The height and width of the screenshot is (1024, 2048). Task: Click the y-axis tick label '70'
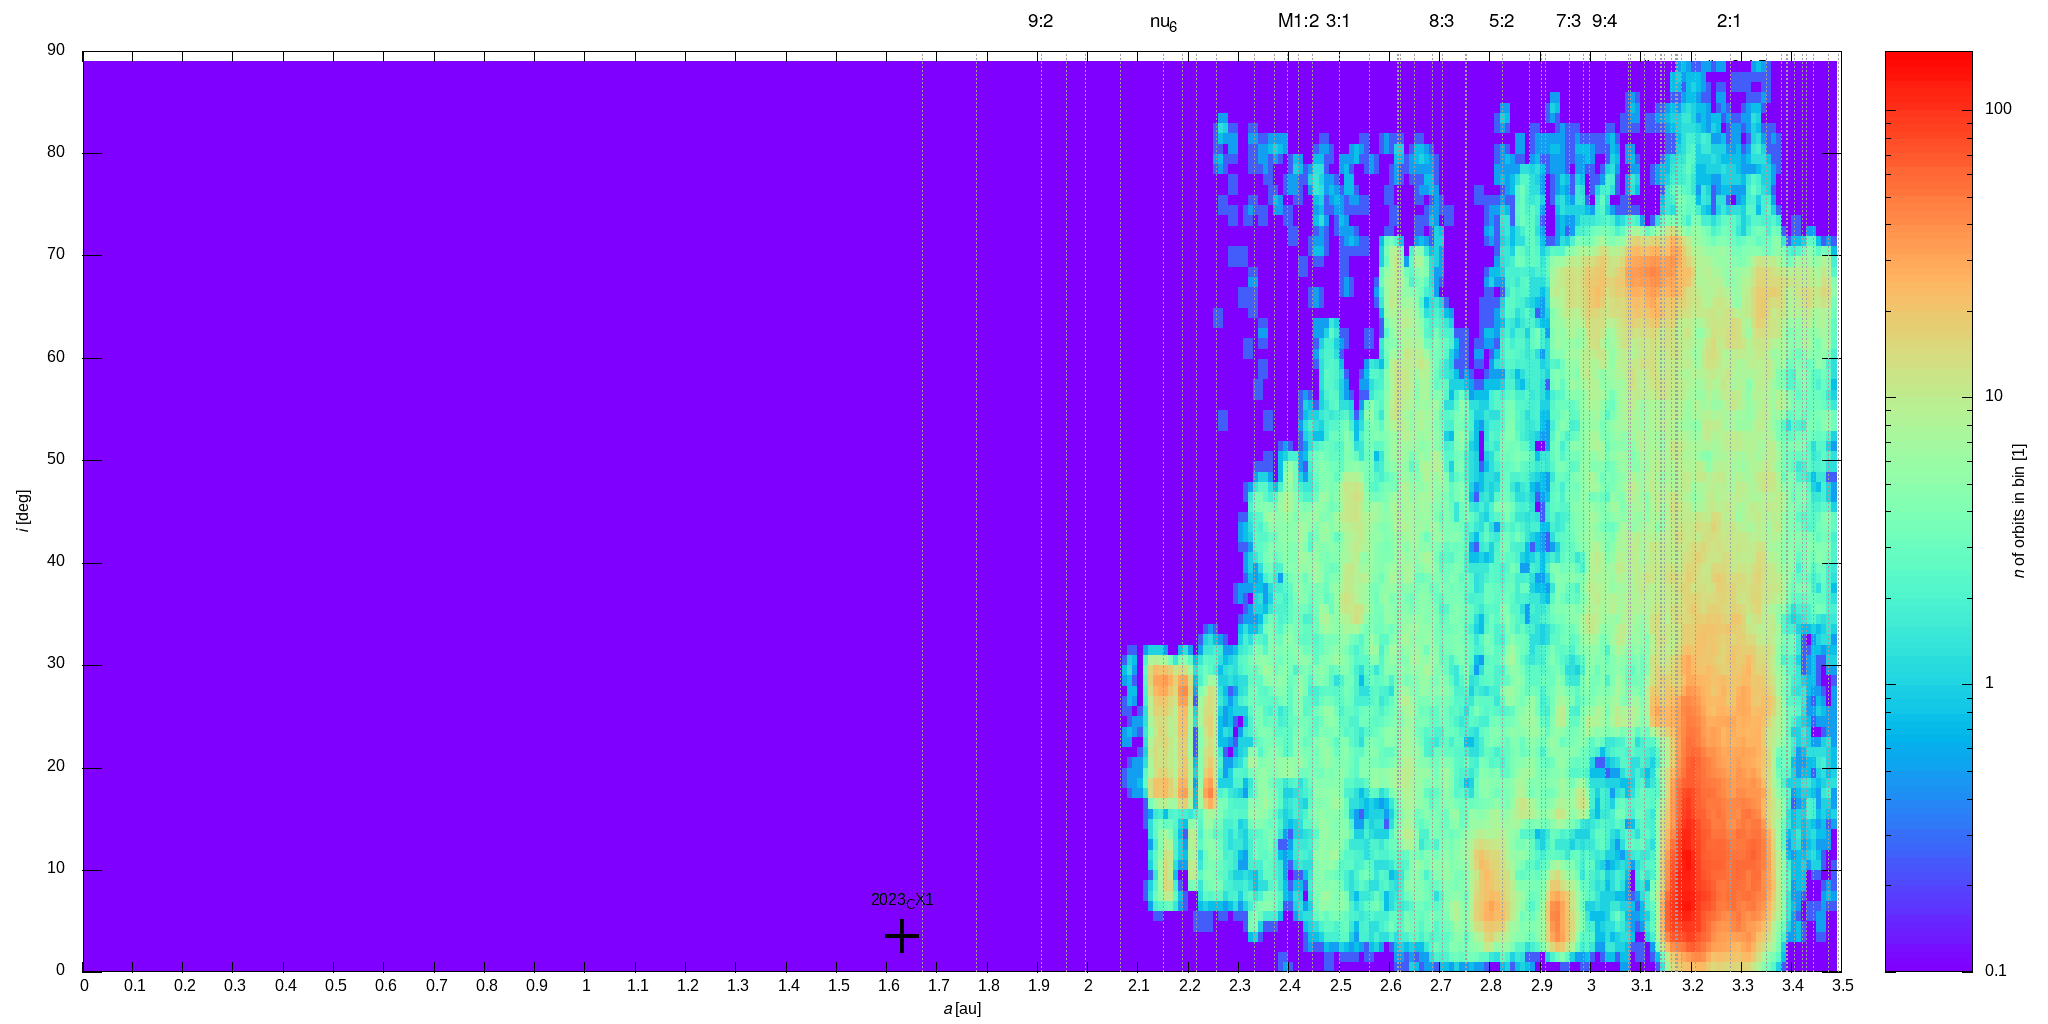pyautogui.click(x=55, y=254)
